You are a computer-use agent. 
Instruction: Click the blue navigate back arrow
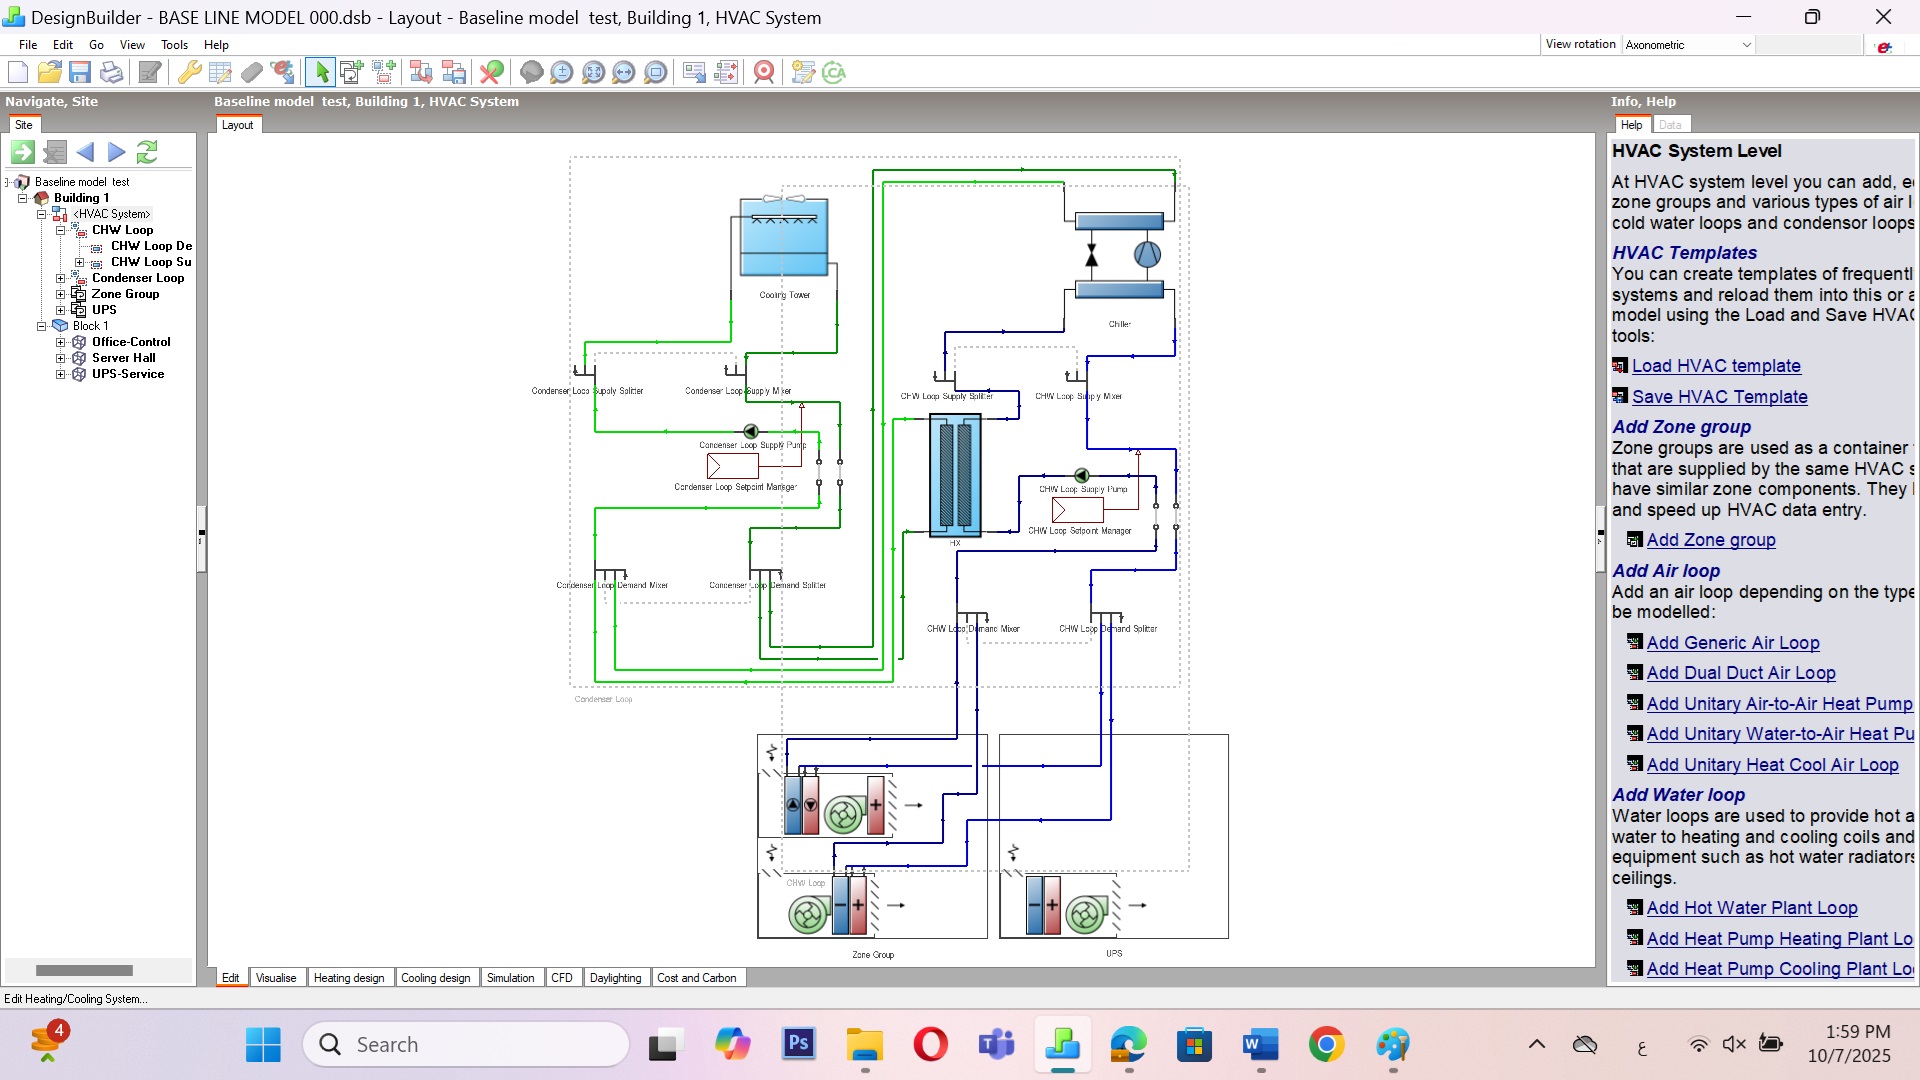(86, 152)
